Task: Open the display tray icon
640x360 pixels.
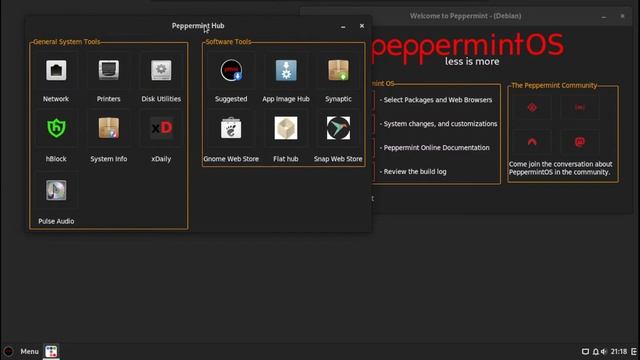Action: click(x=585, y=351)
